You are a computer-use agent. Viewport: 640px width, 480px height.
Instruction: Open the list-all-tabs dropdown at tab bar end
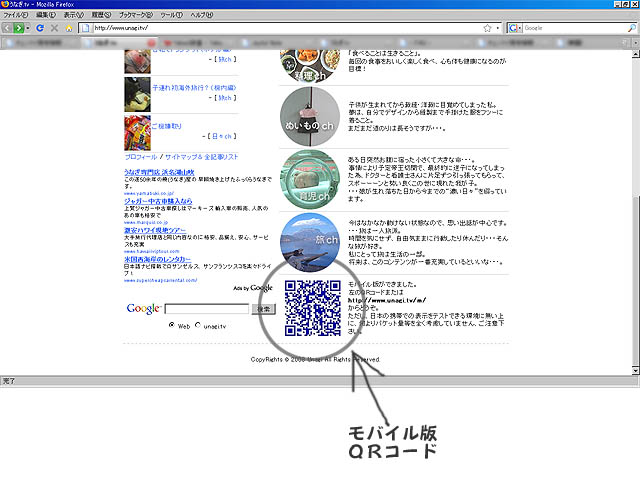[x=636, y=42]
